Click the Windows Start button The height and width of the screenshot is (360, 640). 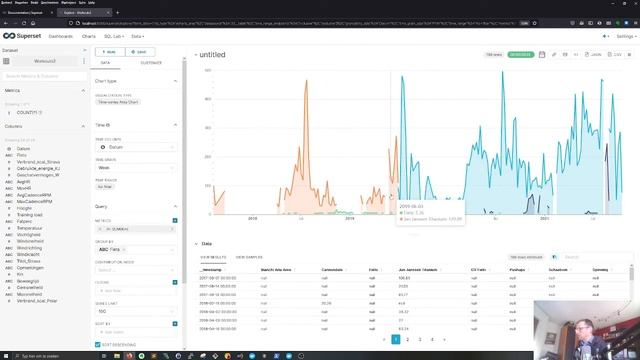[6, 356]
